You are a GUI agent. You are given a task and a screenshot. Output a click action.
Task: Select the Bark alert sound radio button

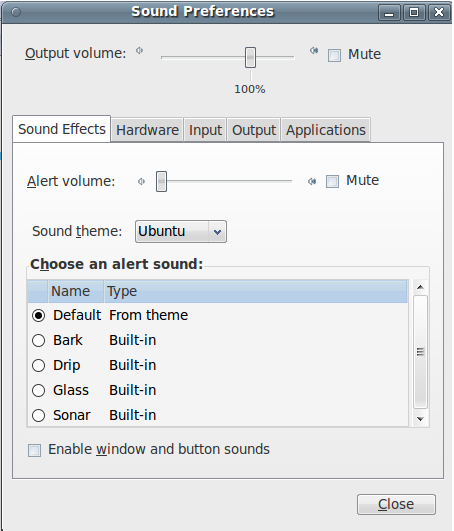[39, 340]
